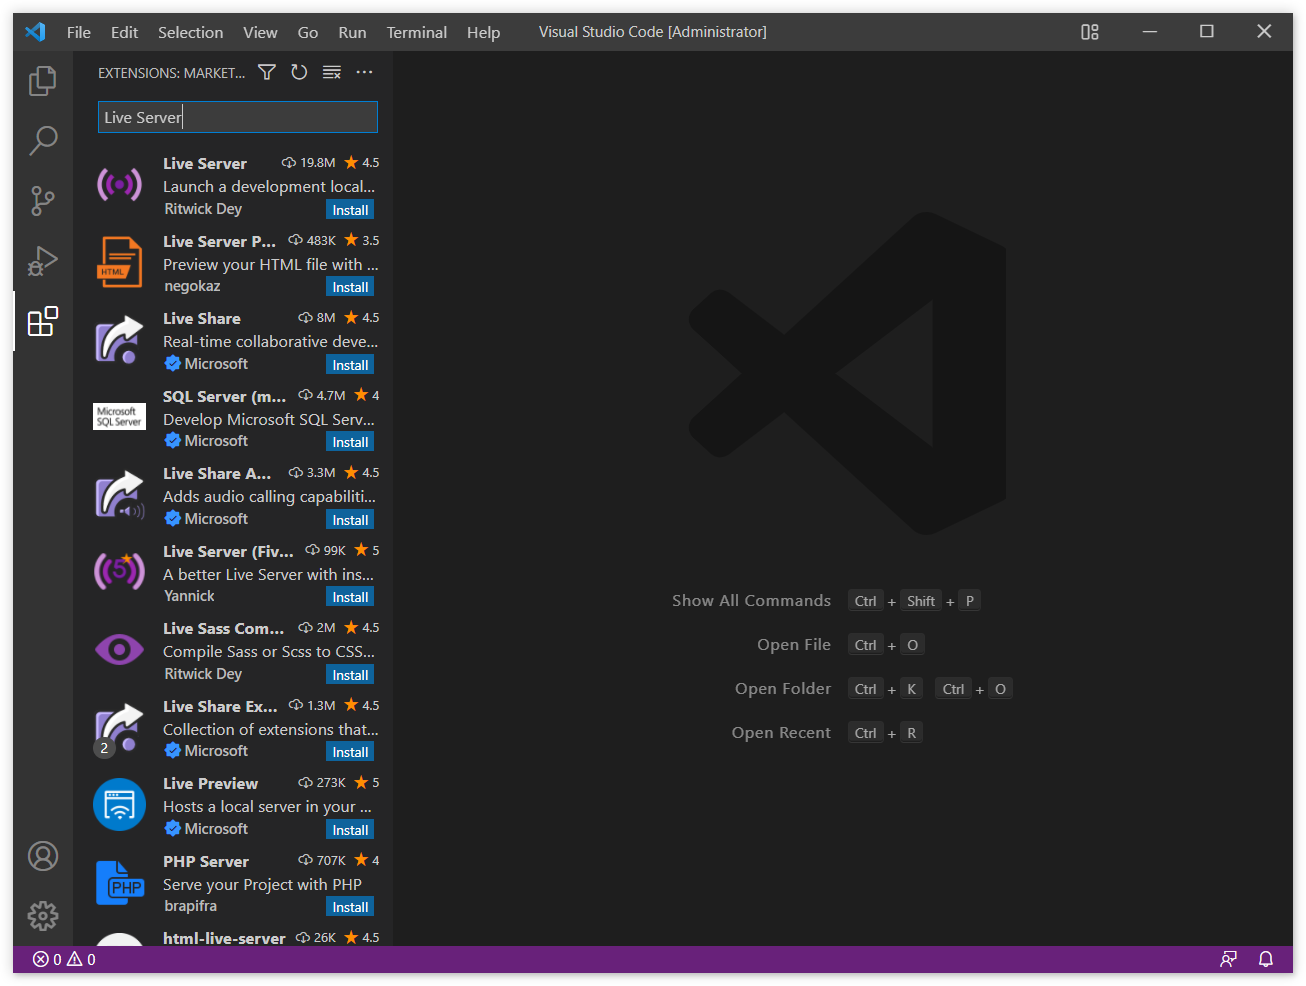Open the Explorer view in activity bar
This screenshot has height=986, width=1306.
(42, 81)
